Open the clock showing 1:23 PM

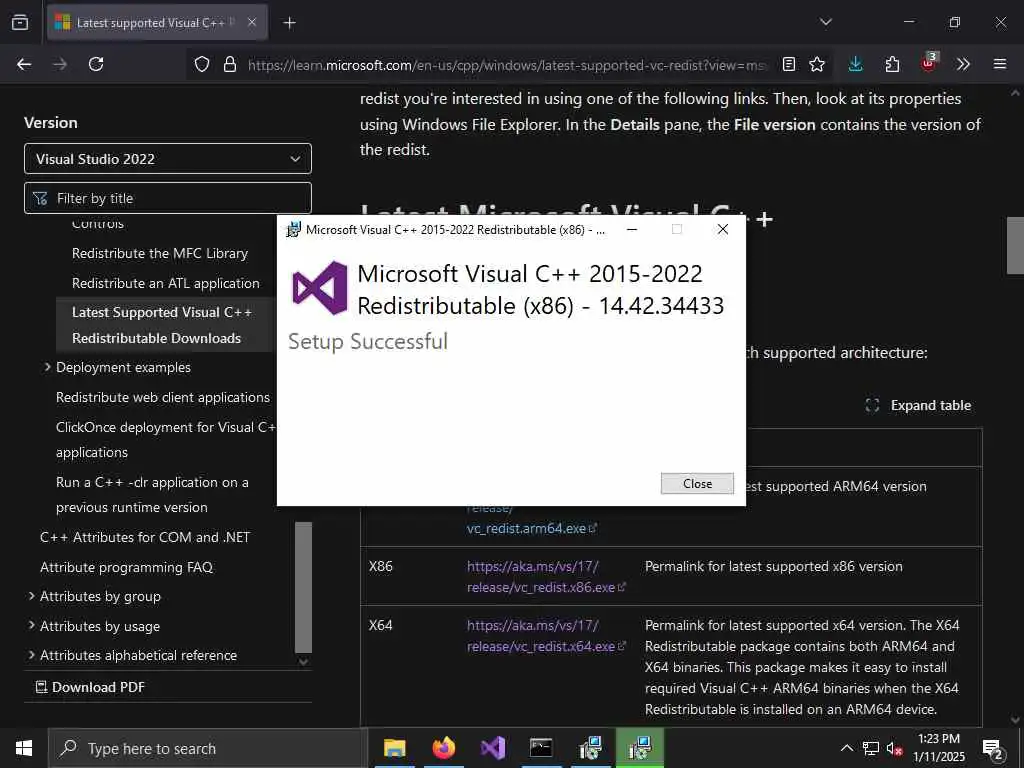[938, 748]
